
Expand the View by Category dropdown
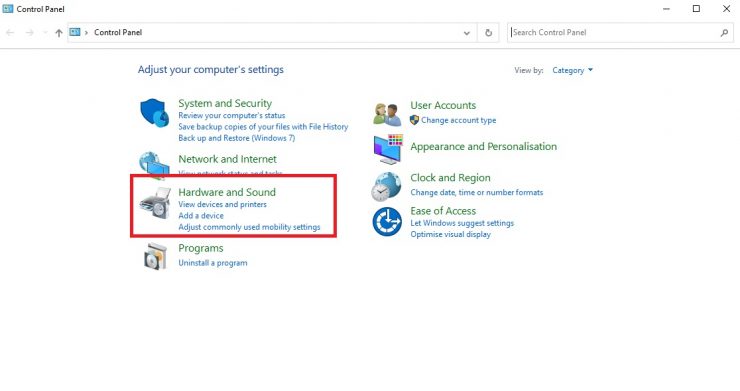[x=572, y=70]
